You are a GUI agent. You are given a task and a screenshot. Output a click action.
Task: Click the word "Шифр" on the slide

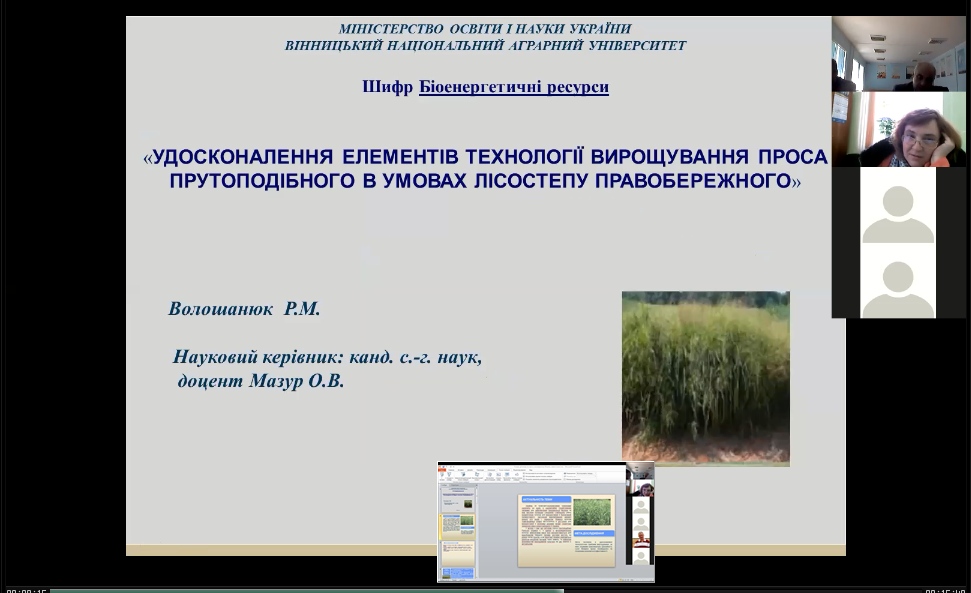(388, 87)
